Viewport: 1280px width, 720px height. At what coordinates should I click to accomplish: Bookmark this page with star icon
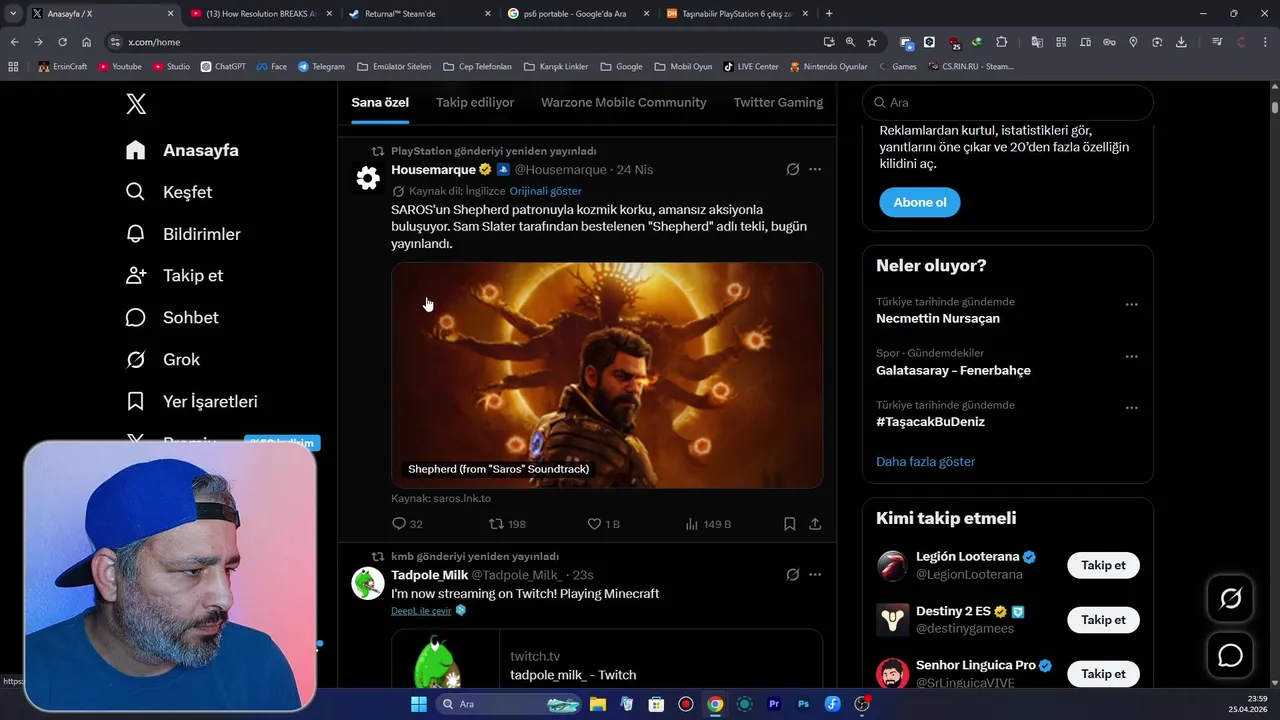(x=872, y=42)
